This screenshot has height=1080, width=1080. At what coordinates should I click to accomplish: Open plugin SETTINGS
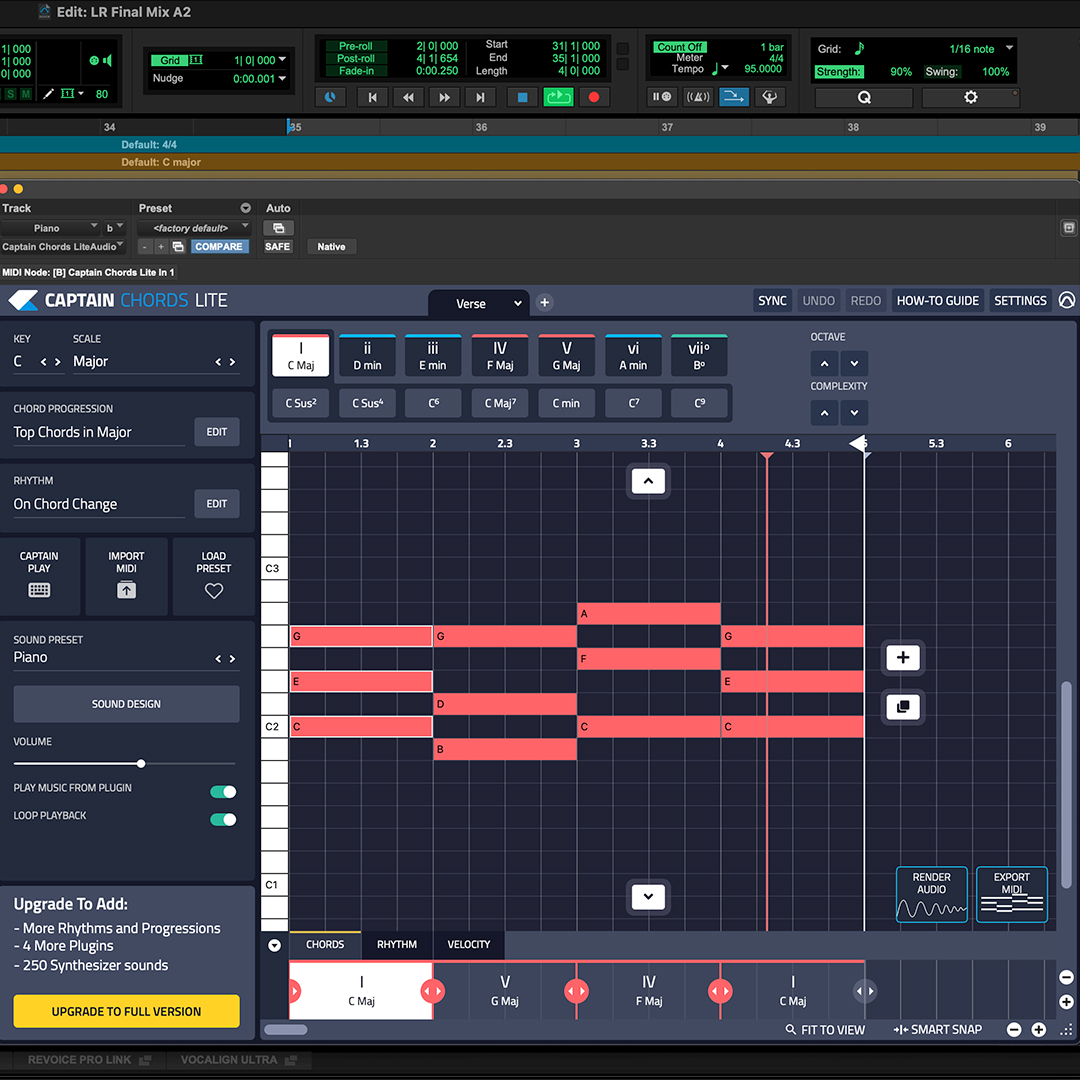(1020, 301)
